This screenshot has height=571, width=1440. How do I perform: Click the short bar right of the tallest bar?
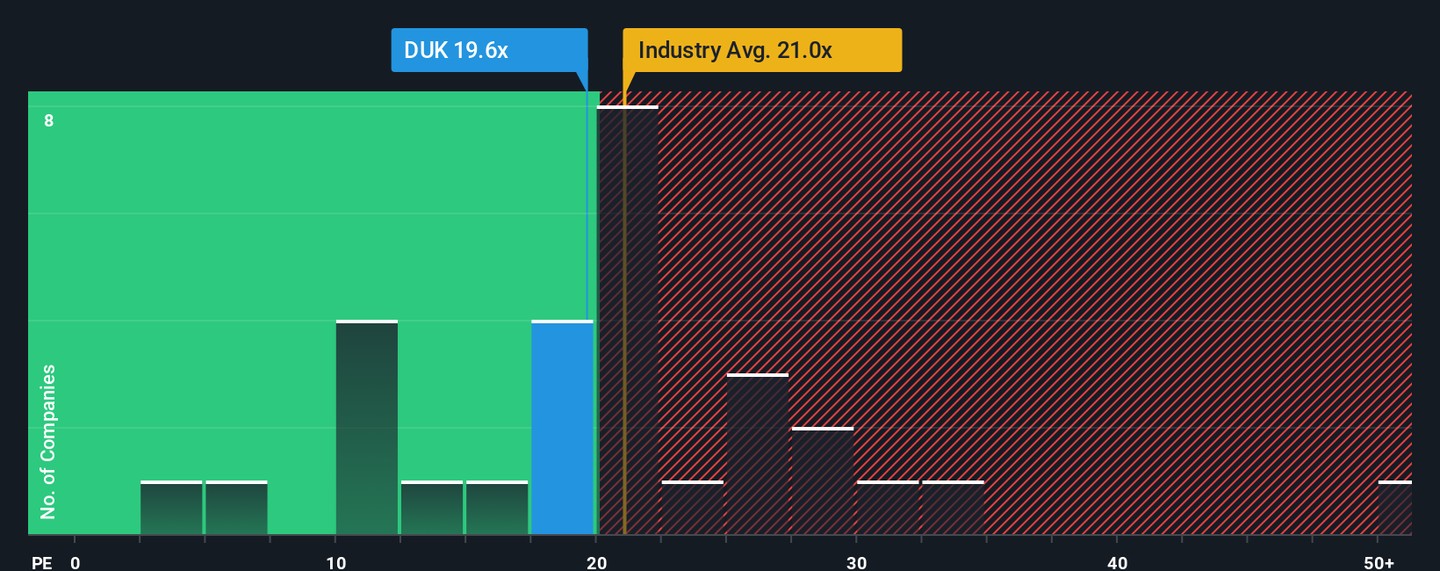pyautogui.click(x=692, y=508)
